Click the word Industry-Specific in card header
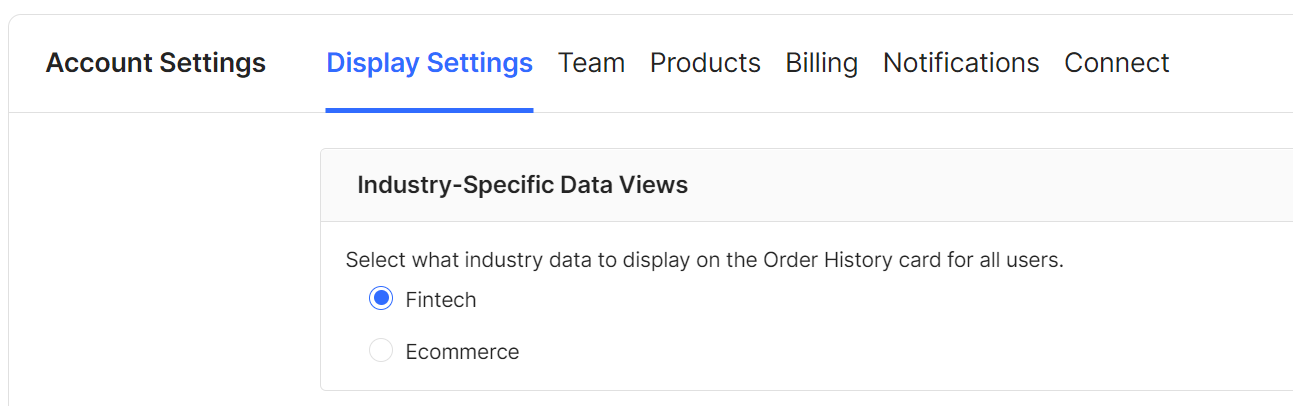Screen dimensions: 1293x406 coord(455,185)
